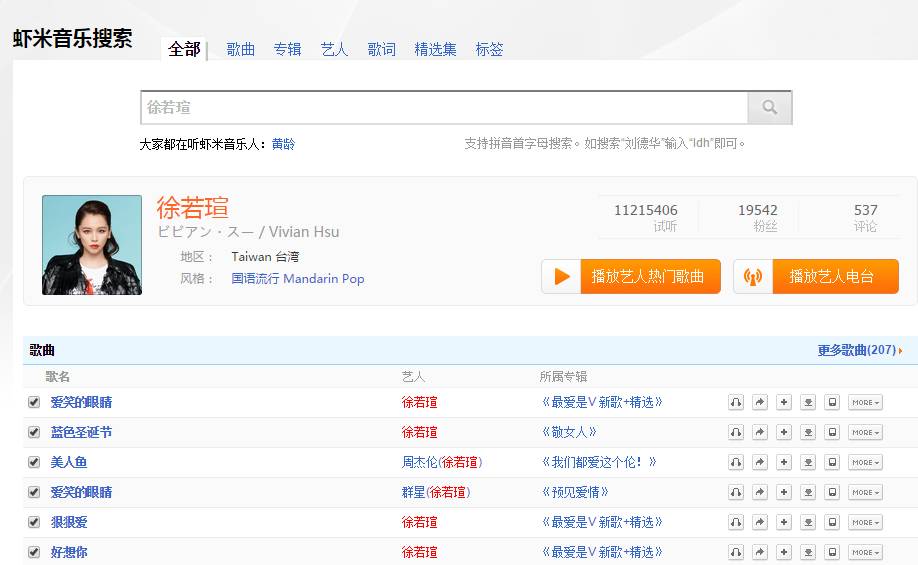
Task: Play 美人鱼 with the headphones icon
Action: pos(736,462)
